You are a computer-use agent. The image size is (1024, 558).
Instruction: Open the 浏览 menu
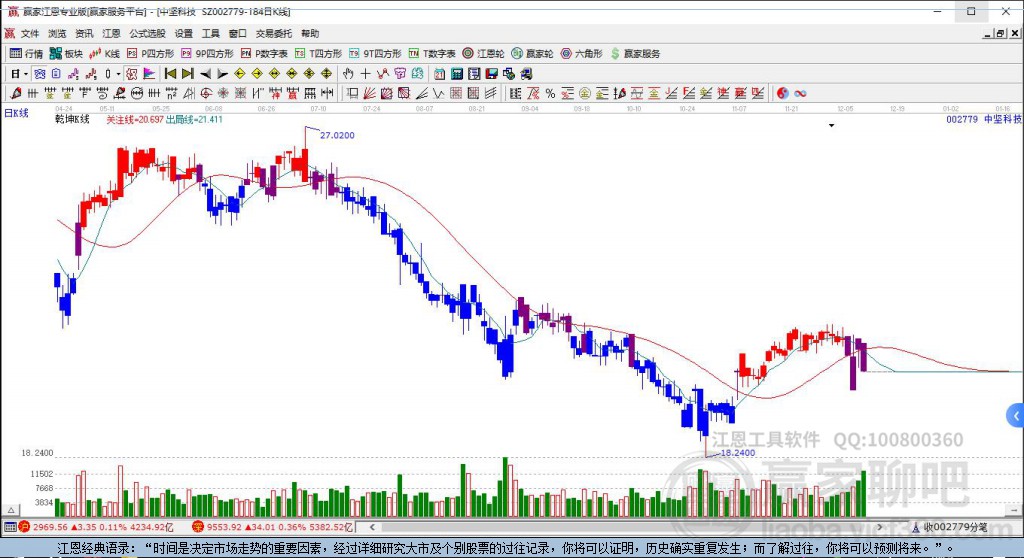(x=57, y=33)
